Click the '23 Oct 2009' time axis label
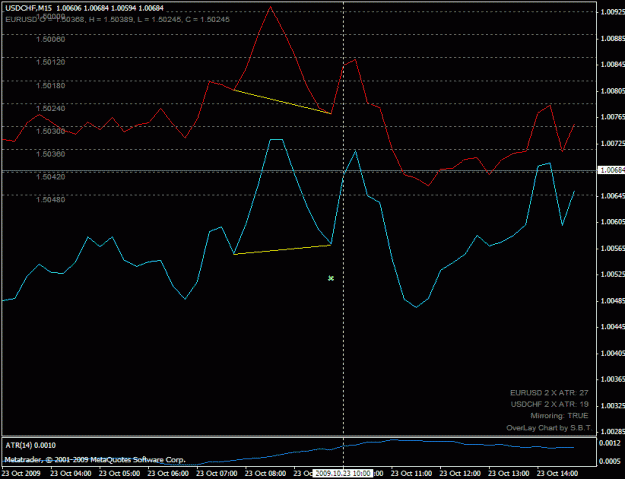Image resolution: width=625 pixels, height=479 pixels. (21, 473)
